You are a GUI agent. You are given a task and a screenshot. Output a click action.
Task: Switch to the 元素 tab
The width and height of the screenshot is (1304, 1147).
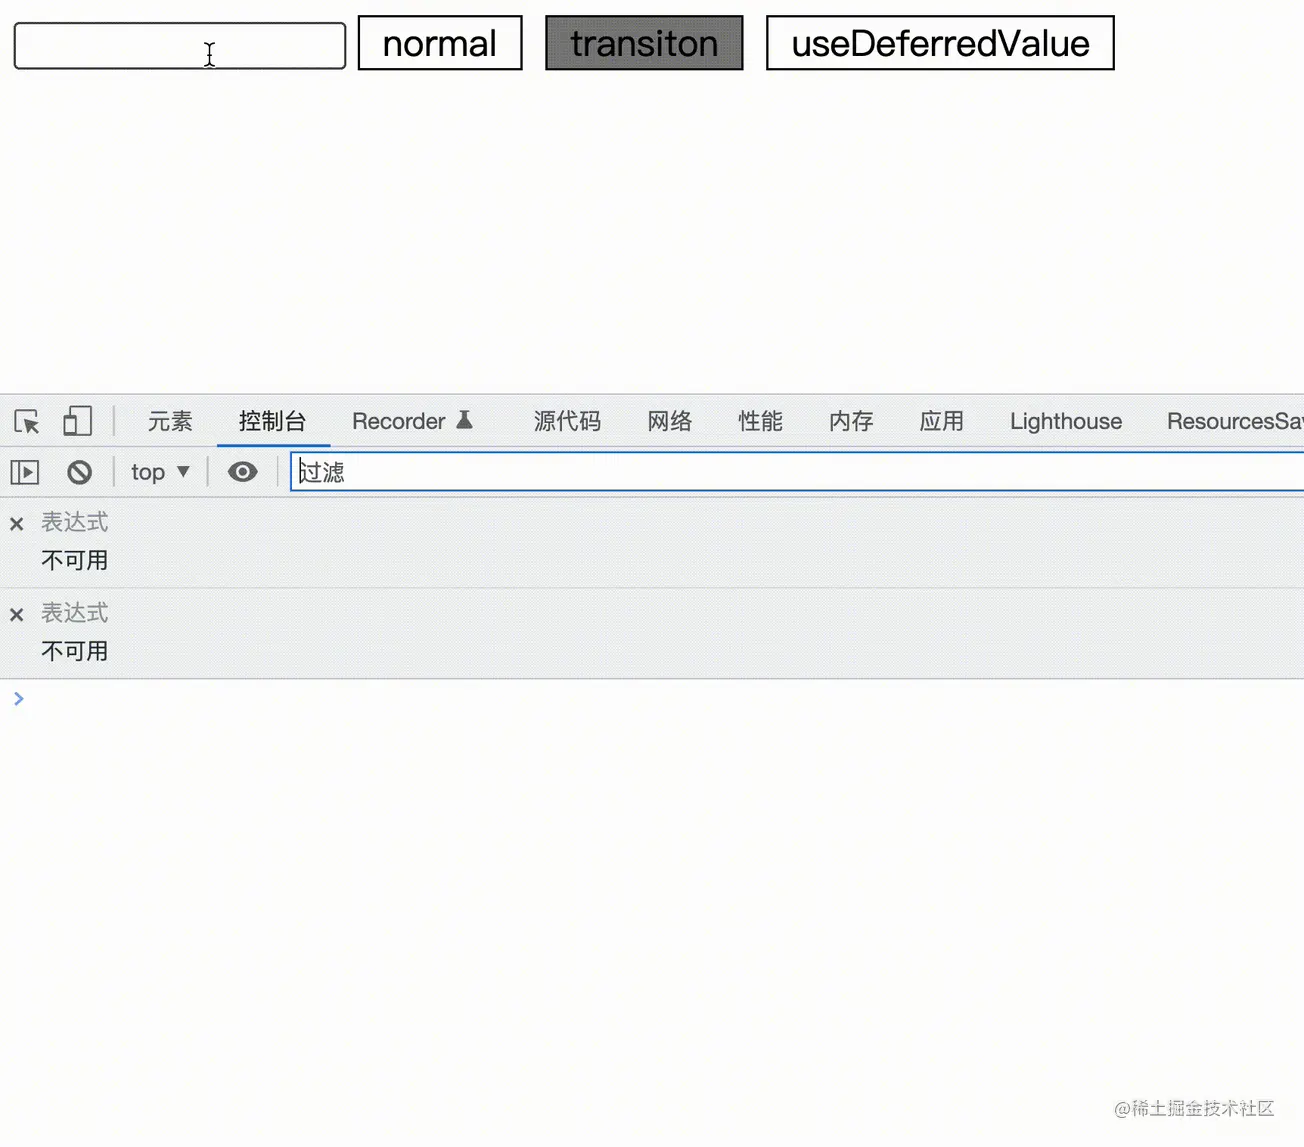tap(169, 421)
